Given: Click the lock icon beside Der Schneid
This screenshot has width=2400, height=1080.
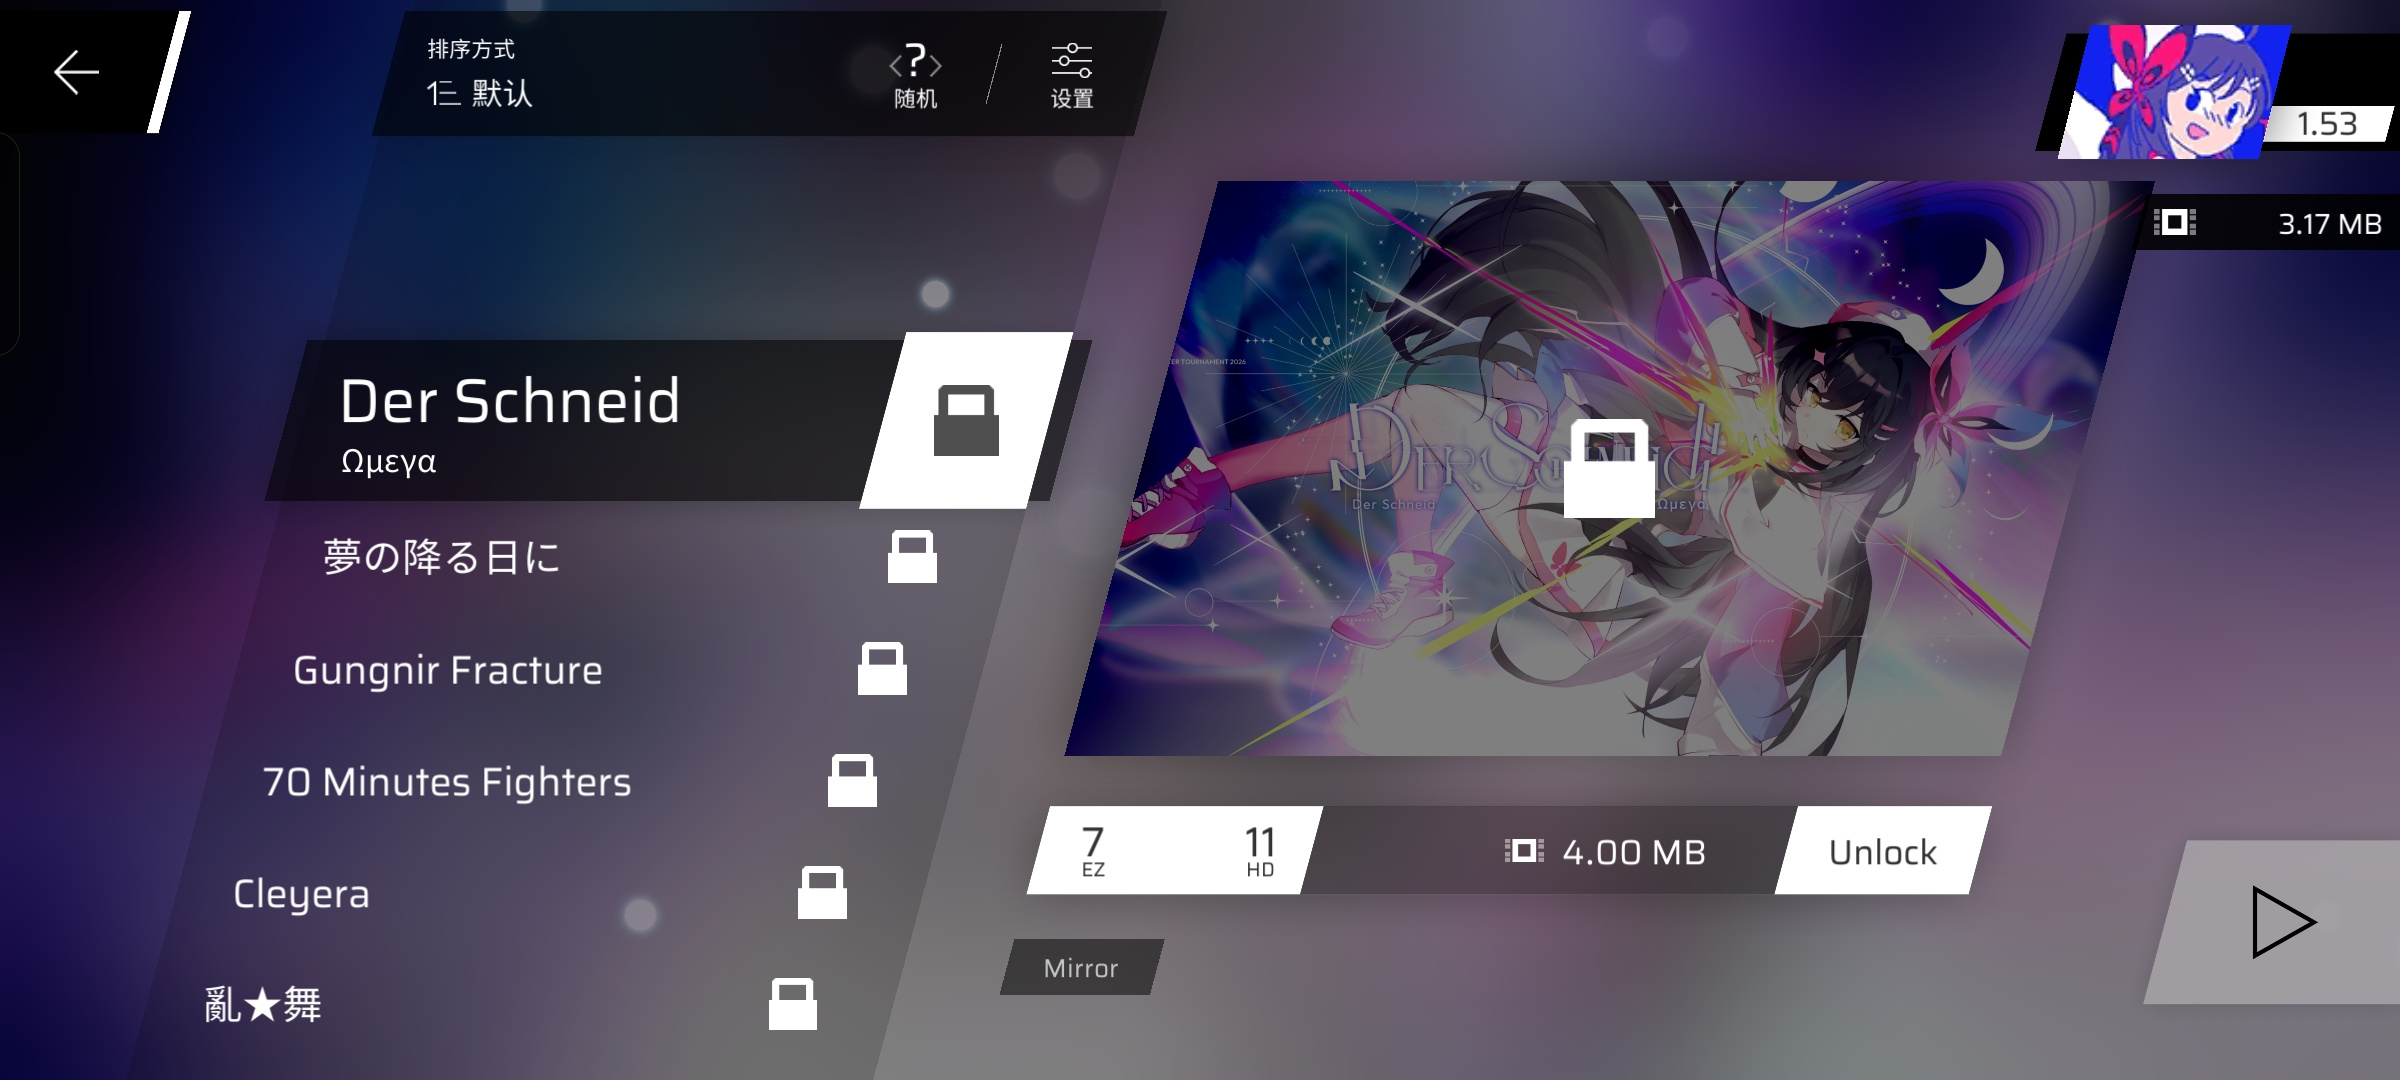Looking at the screenshot, I should coord(966,420).
